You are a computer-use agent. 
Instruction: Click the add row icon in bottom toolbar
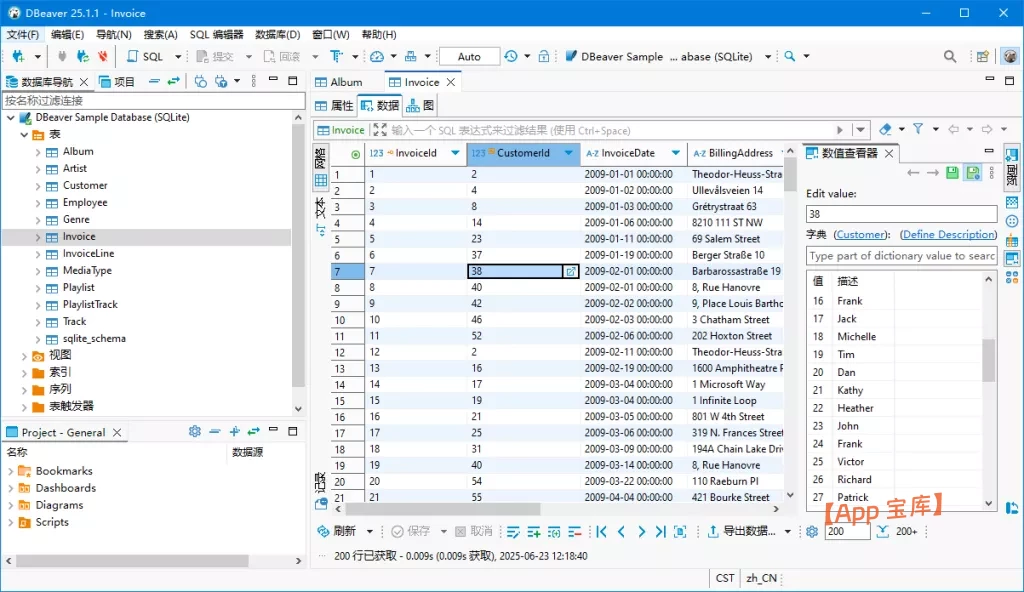tap(533, 532)
